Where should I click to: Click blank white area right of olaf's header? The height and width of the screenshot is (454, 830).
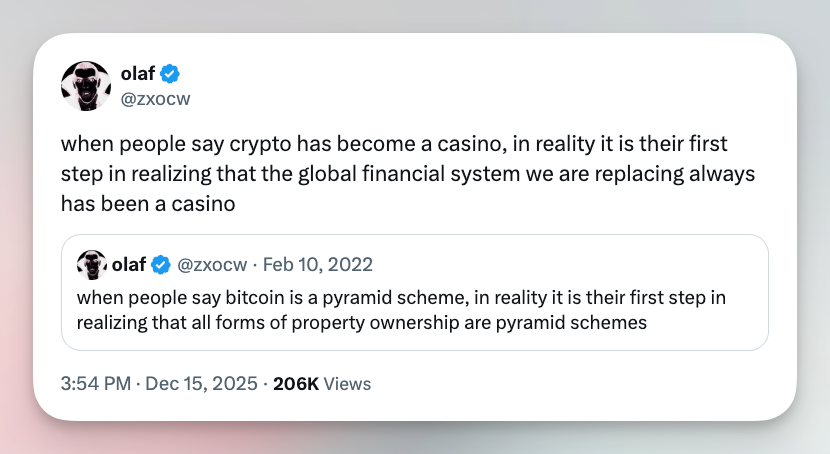pyautogui.click(x=500, y=85)
